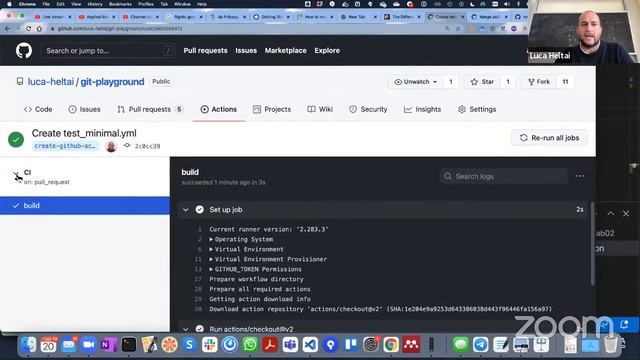Screen dimensions: 640x360
Task: Open the History menu in menu bar
Action: click(95, 4)
